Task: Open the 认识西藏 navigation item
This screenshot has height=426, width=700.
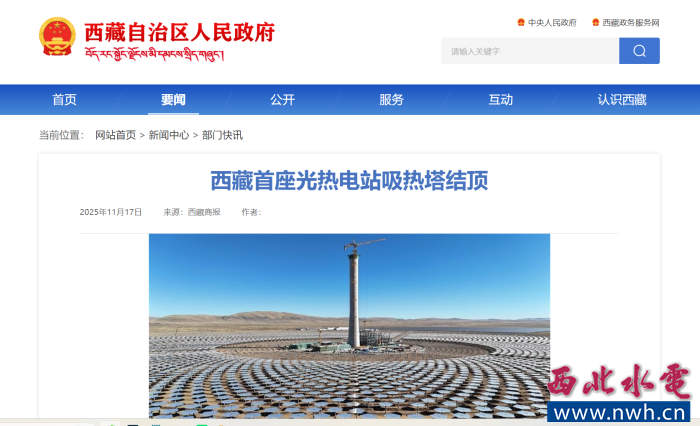Action: tap(622, 100)
